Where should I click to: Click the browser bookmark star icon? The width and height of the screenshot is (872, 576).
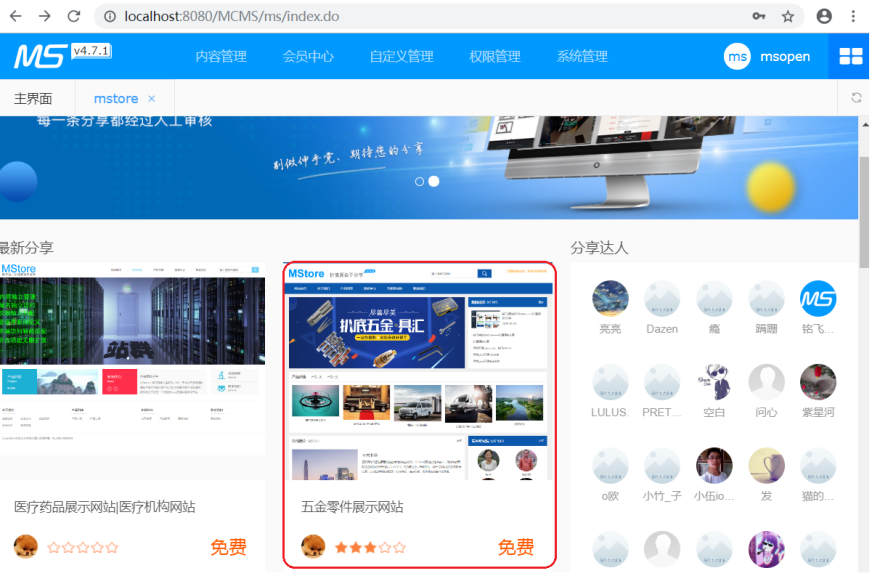coord(786,17)
